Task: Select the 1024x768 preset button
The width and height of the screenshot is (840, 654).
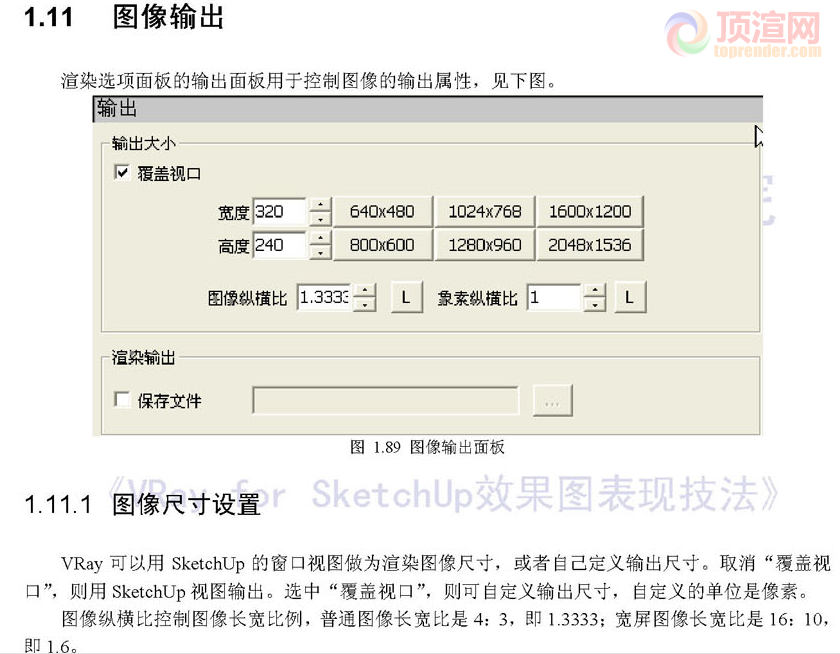Action: [x=485, y=212]
